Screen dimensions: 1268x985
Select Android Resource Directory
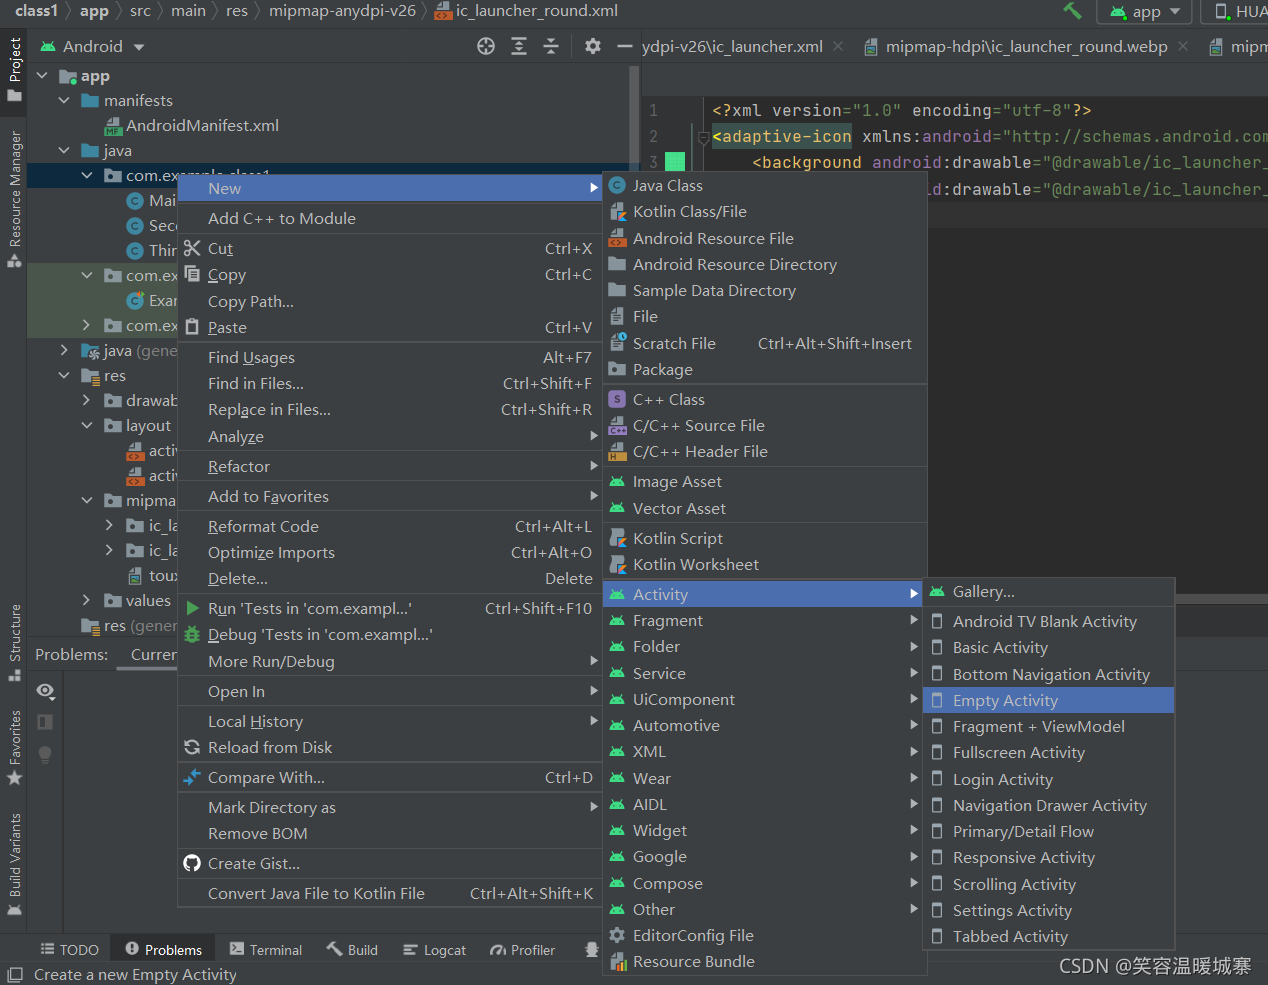[x=765, y=265]
